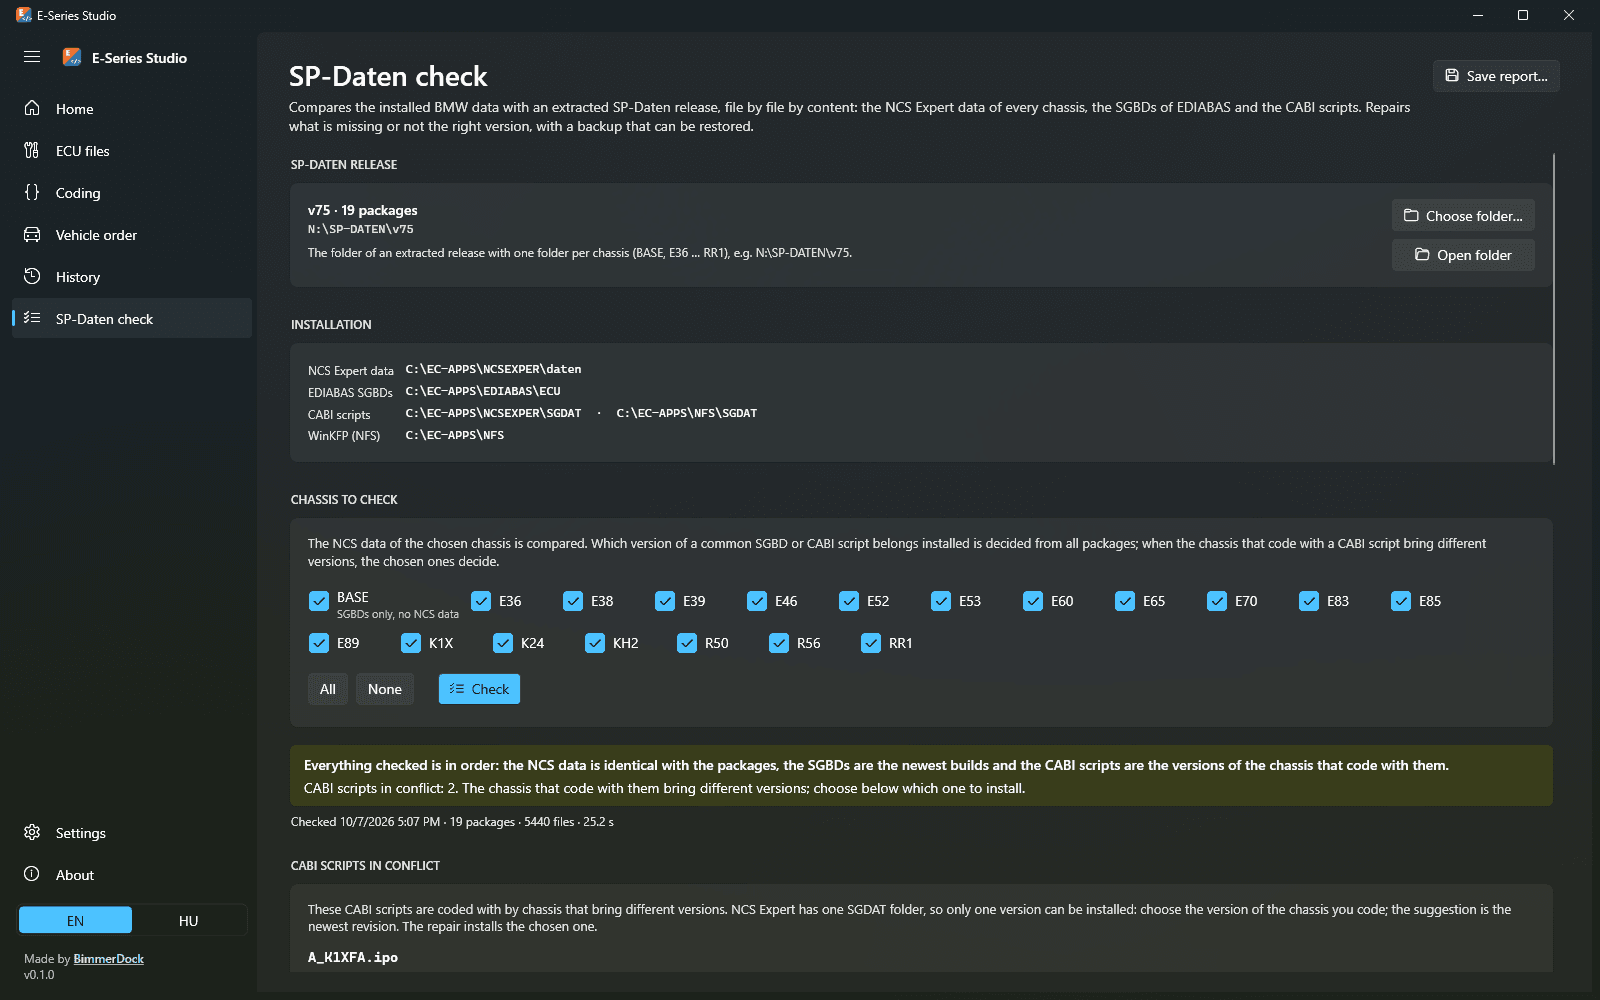Uncheck the R56 chassis checkbox

pyautogui.click(x=779, y=643)
